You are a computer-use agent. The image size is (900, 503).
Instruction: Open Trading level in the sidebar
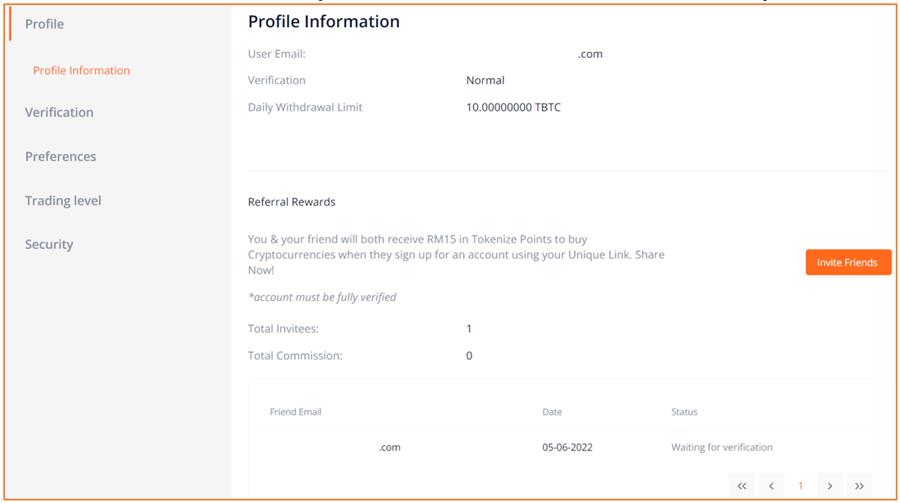click(63, 200)
